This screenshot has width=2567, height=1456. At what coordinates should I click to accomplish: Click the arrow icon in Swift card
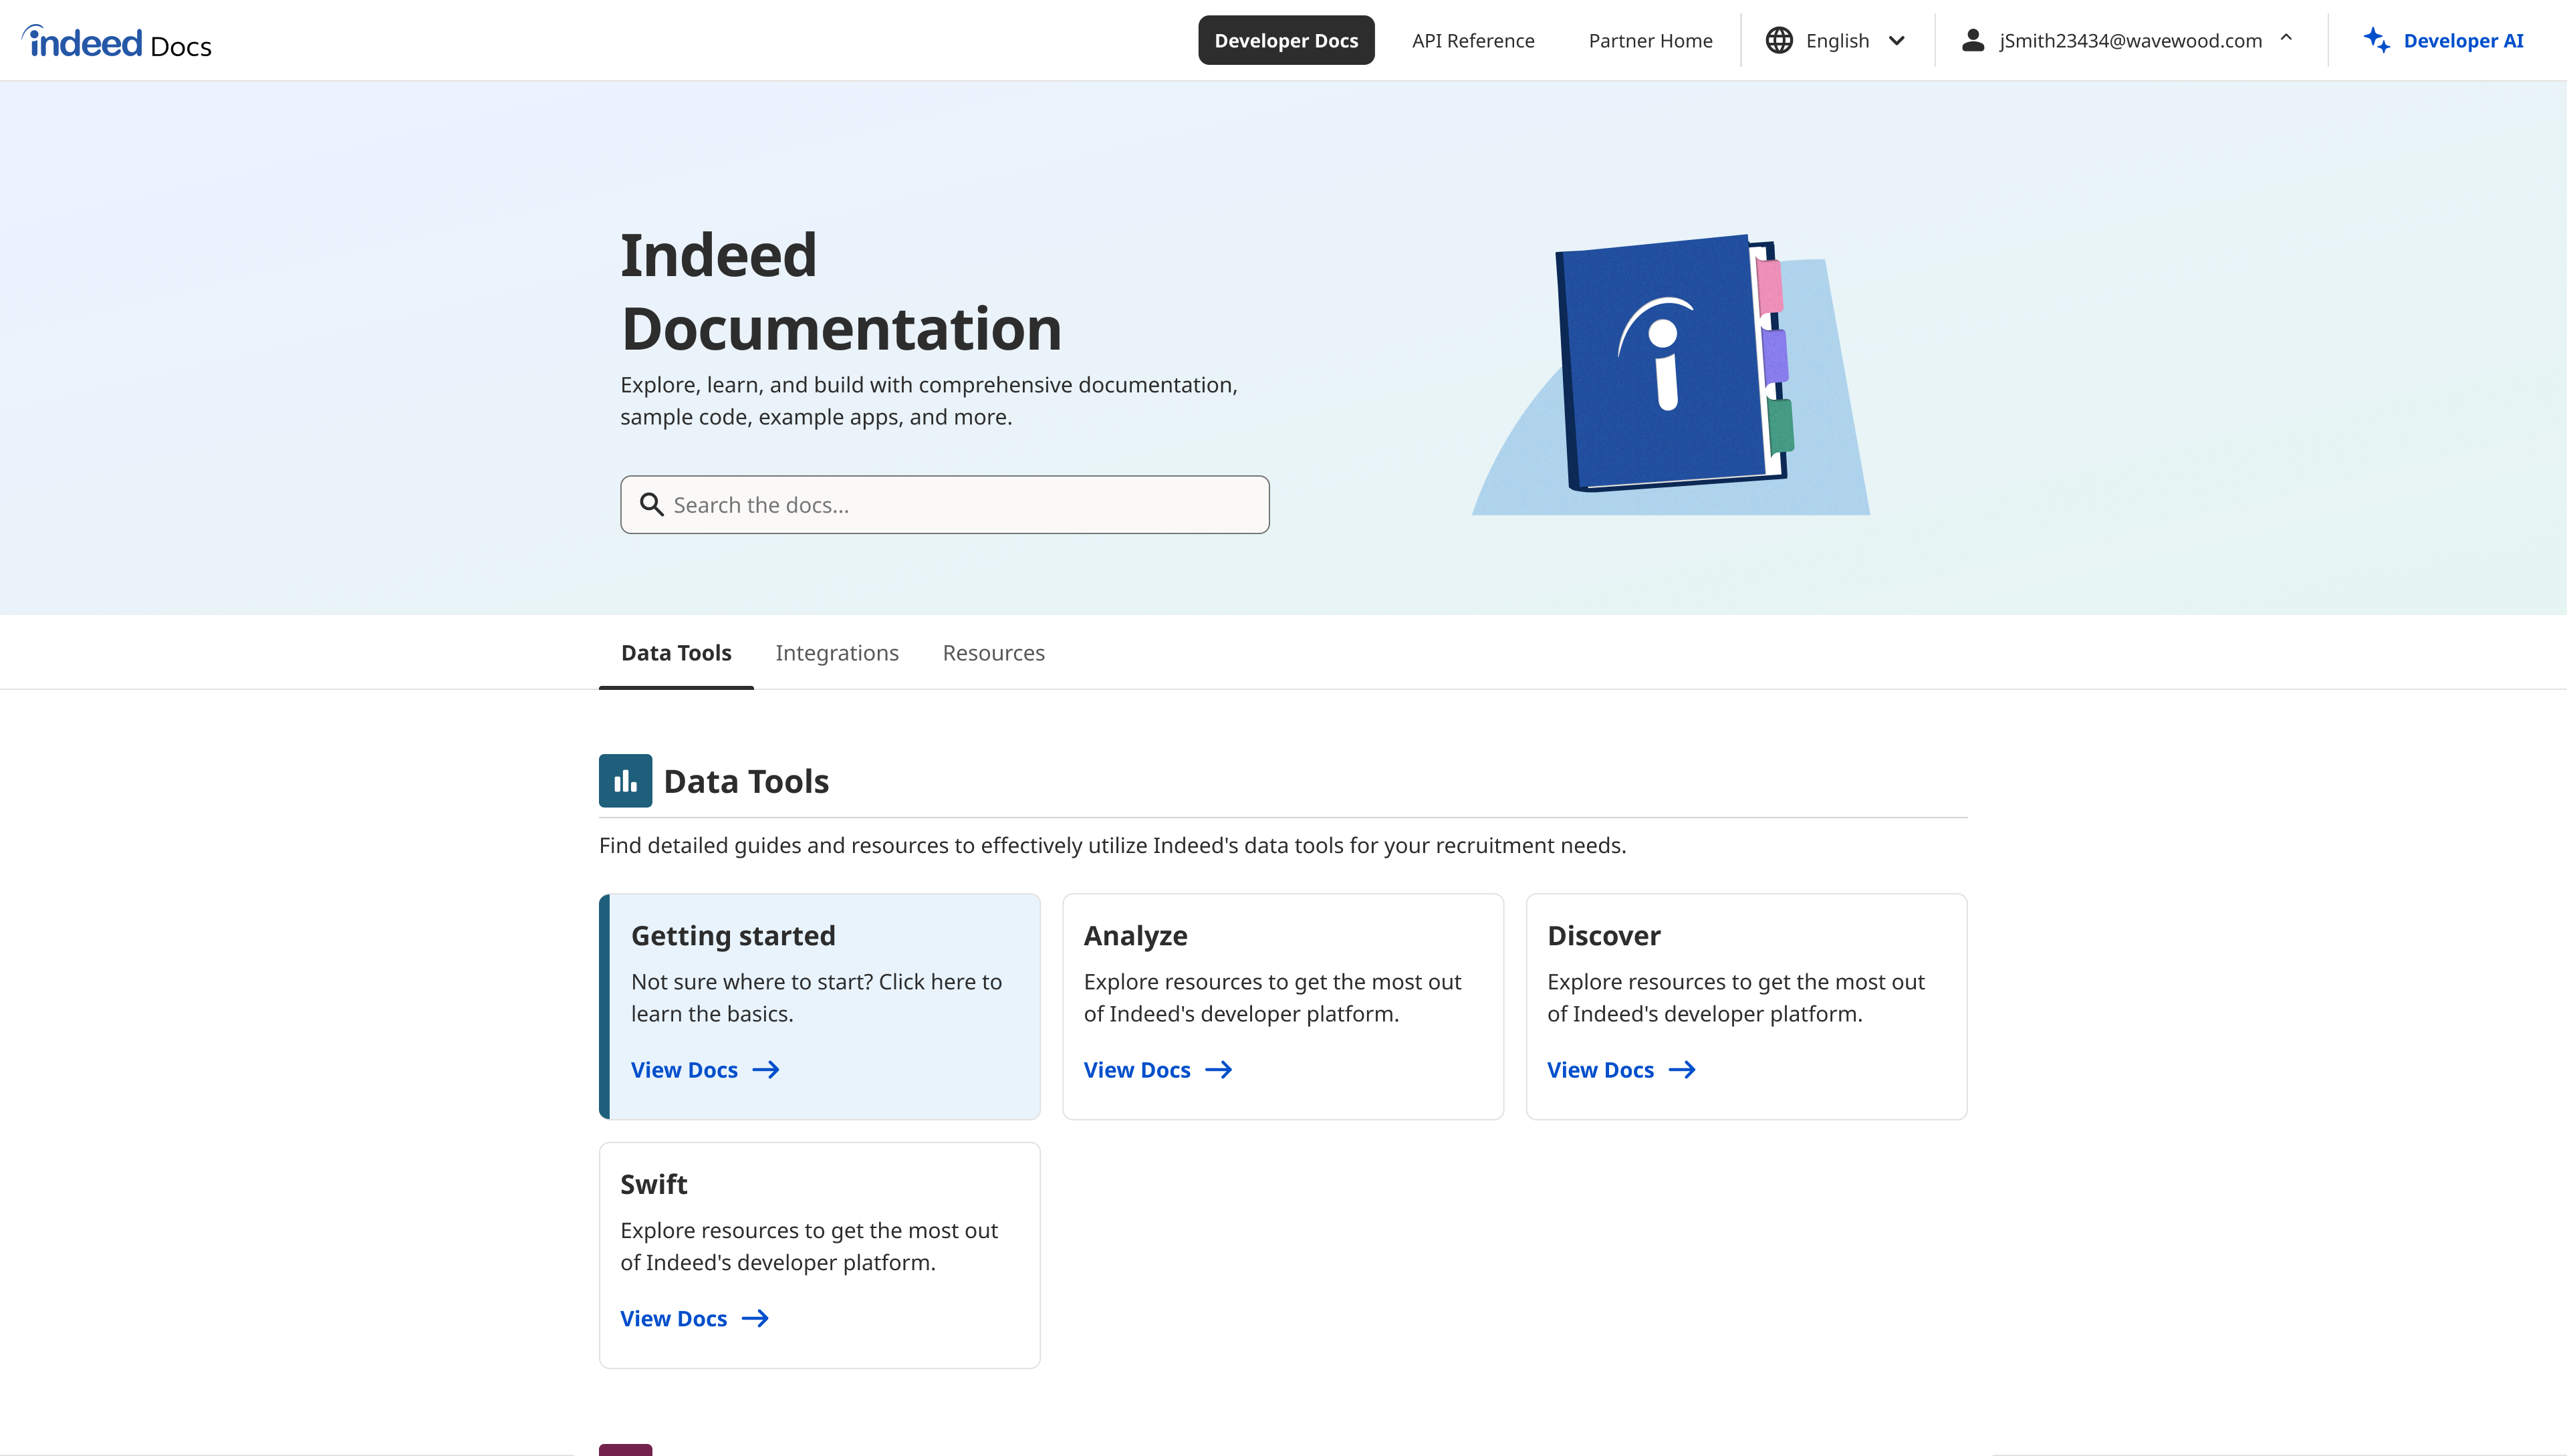pyautogui.click(x=755, y=1319)
